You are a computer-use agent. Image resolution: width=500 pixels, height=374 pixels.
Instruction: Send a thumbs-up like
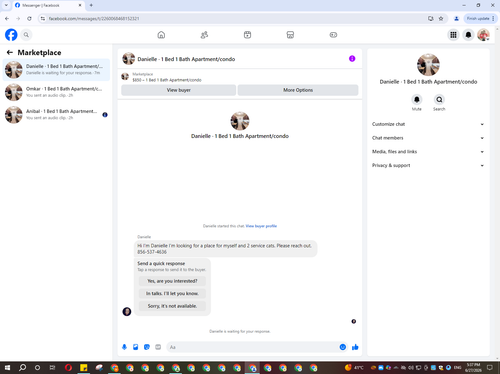click(355, 347)
